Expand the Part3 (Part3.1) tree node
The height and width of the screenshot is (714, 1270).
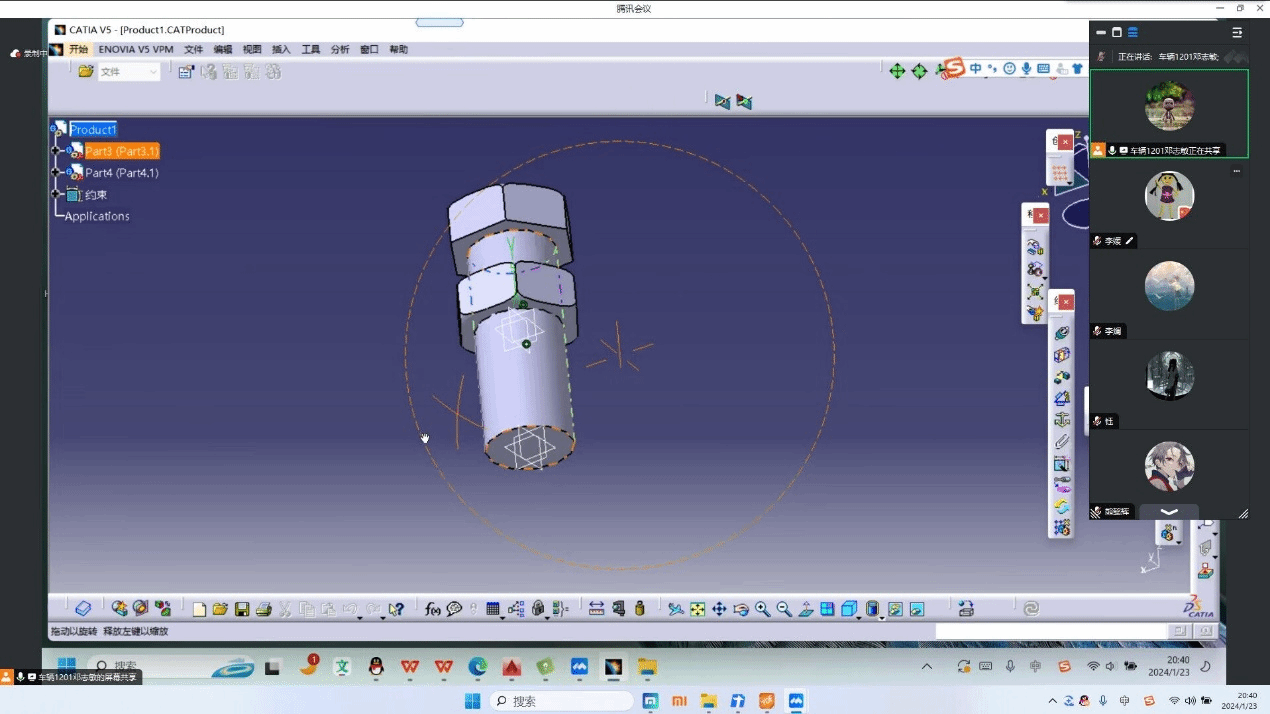56,151
